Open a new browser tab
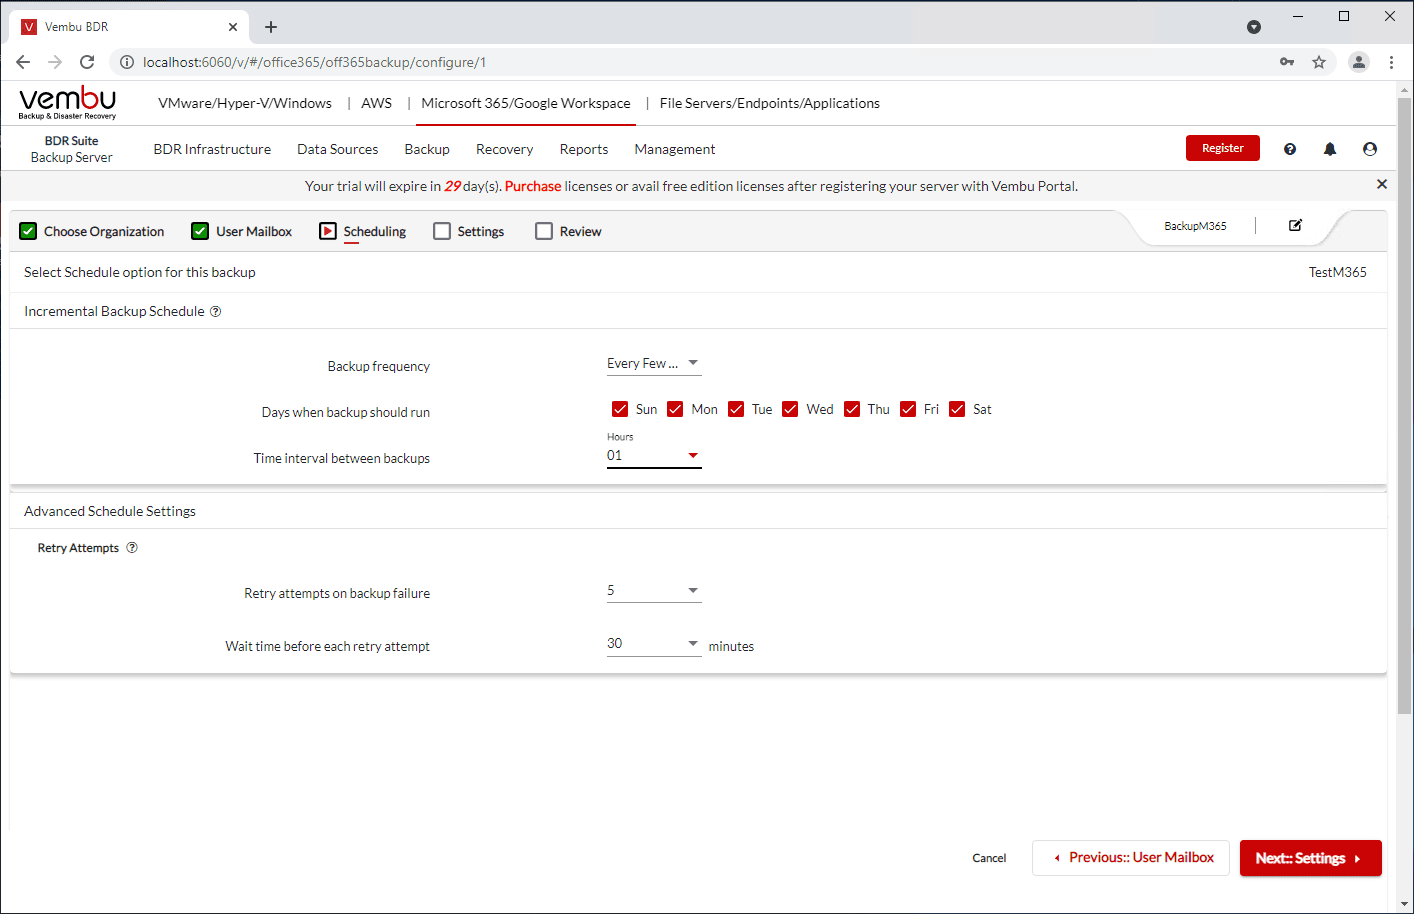This screenshot has height=914, width=1414. click(x=271, y=27)
